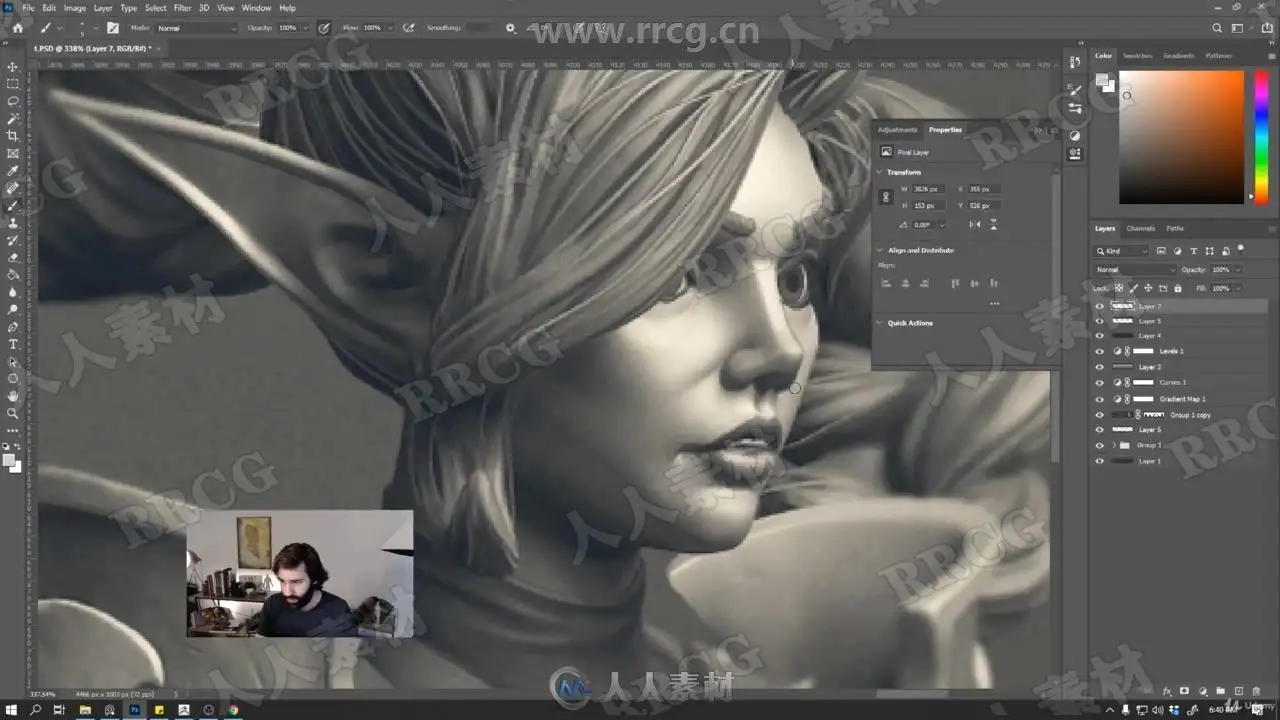Switch to the Adjustments tab
The width and height of the screenshot is (1280, 720).
897,129
